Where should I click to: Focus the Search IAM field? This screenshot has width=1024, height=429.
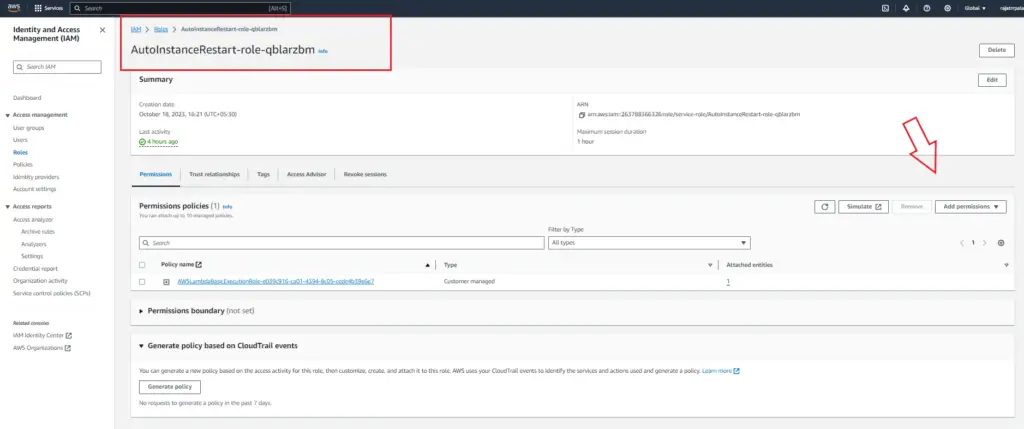(x=57, y=67)
